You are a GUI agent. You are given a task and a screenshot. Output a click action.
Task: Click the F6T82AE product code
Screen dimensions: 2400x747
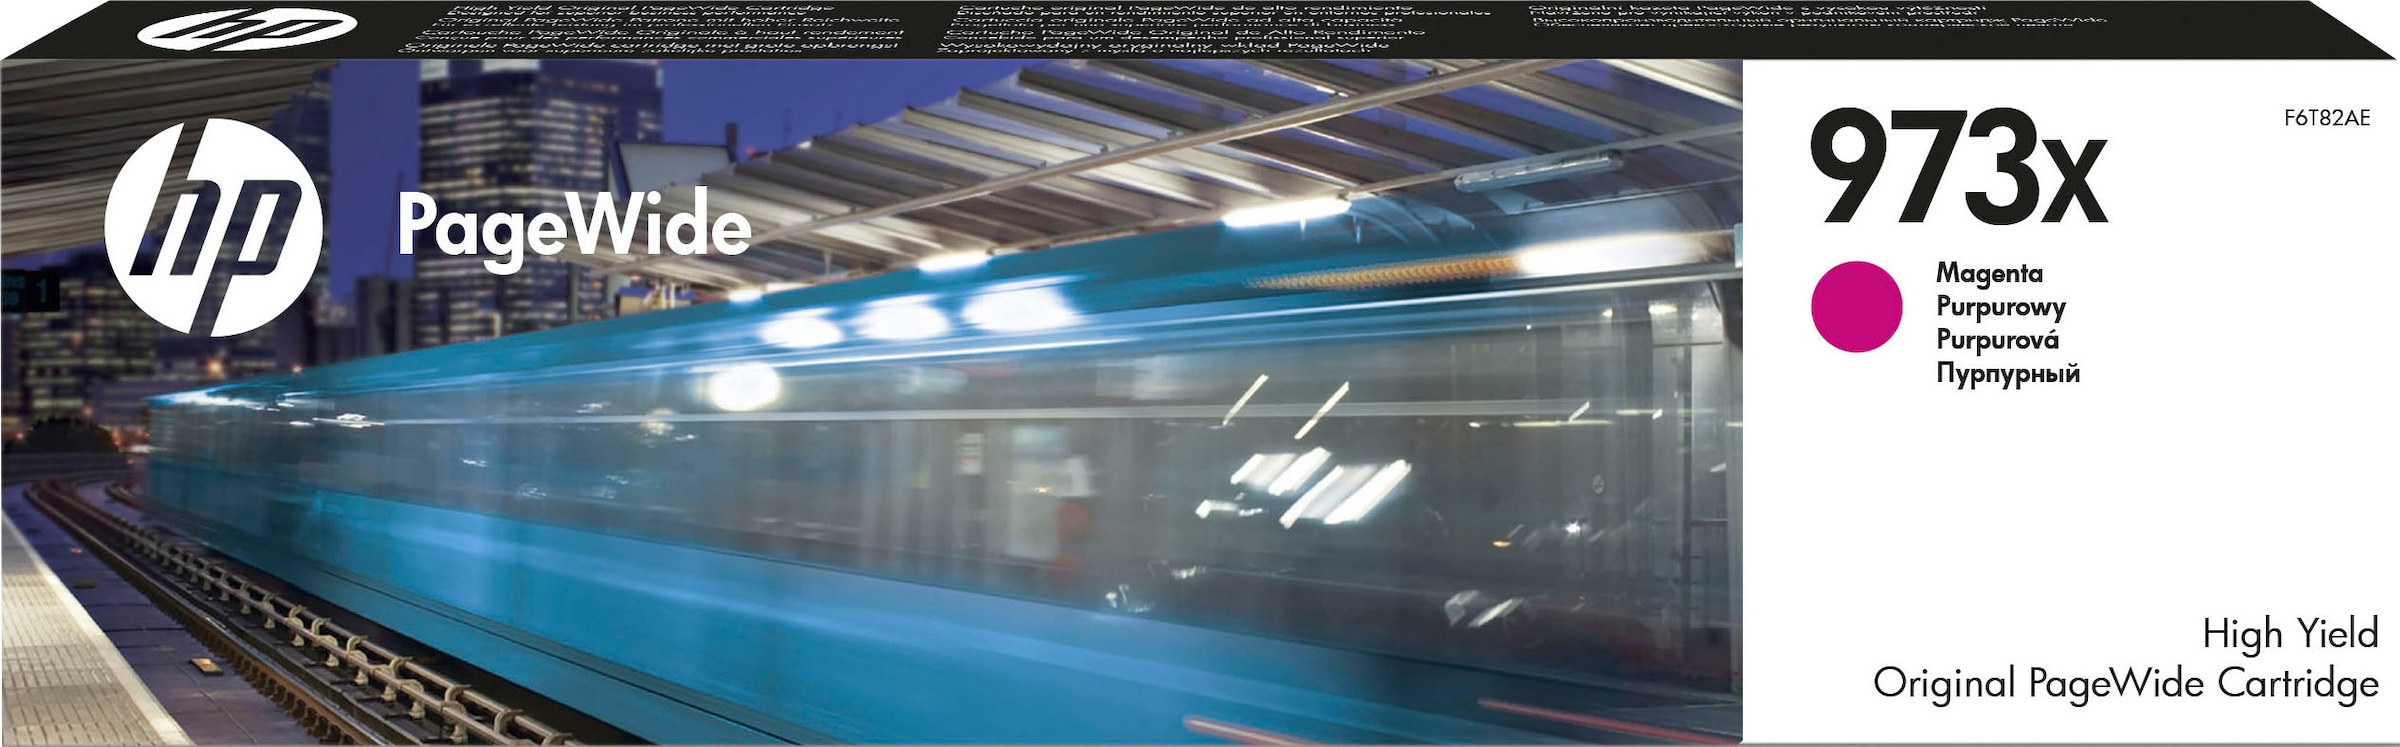pyautogui.click(x=2326, y=118)
